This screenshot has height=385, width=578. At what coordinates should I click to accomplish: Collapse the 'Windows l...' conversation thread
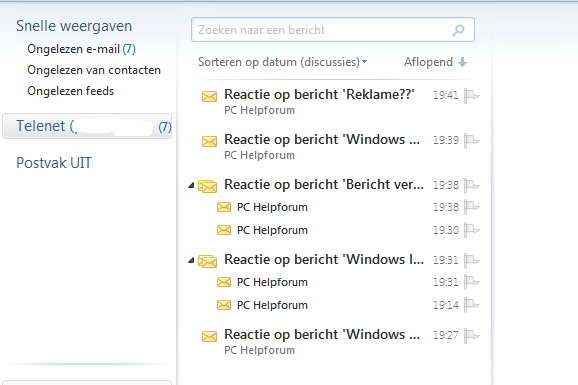tap(191, 261)
